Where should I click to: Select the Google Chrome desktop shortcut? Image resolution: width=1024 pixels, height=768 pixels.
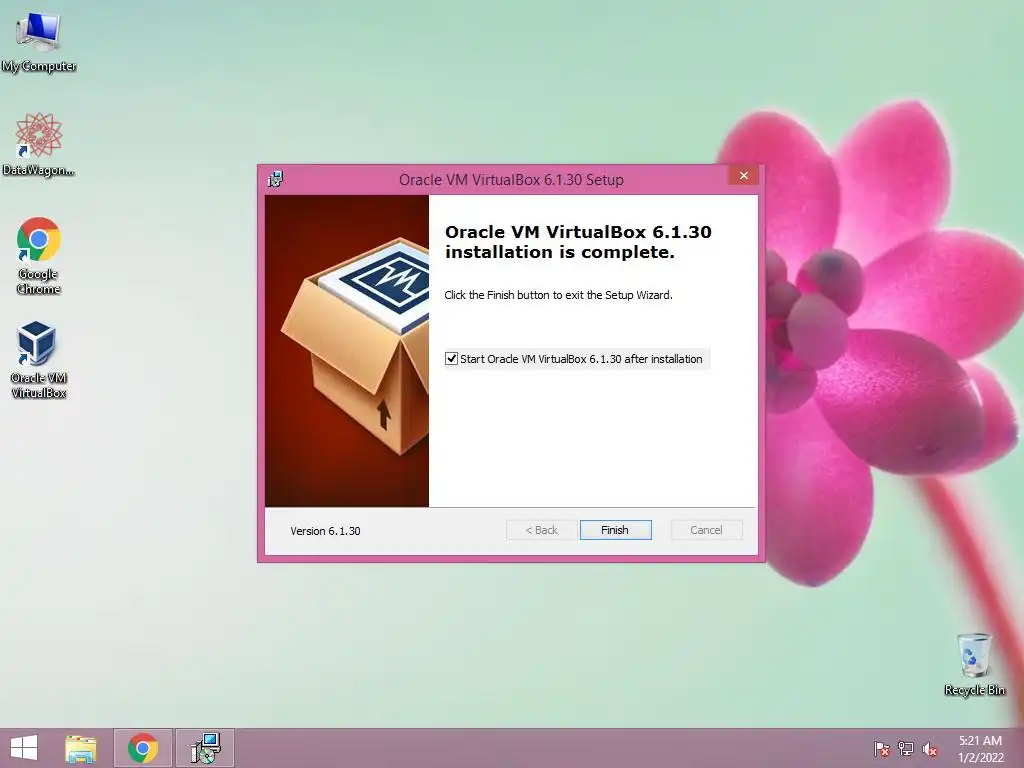pyautogui.click(x=39, y=256)
